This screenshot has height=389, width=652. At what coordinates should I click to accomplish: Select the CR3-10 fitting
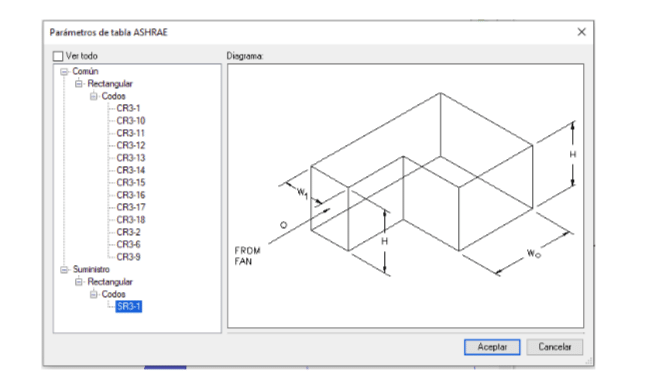coord(131,121)
